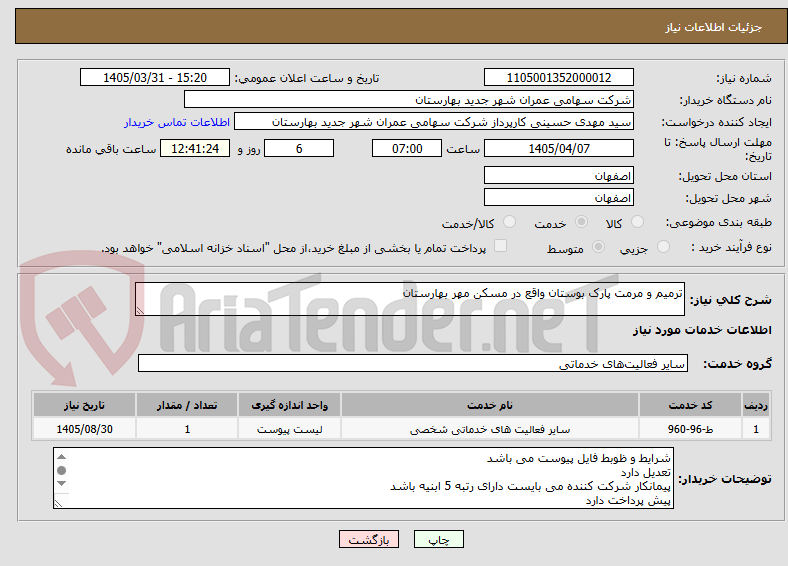Screen dimensions: 788x566
Task: Click the service code cell ط-96-960
Action: coord(690,429)
